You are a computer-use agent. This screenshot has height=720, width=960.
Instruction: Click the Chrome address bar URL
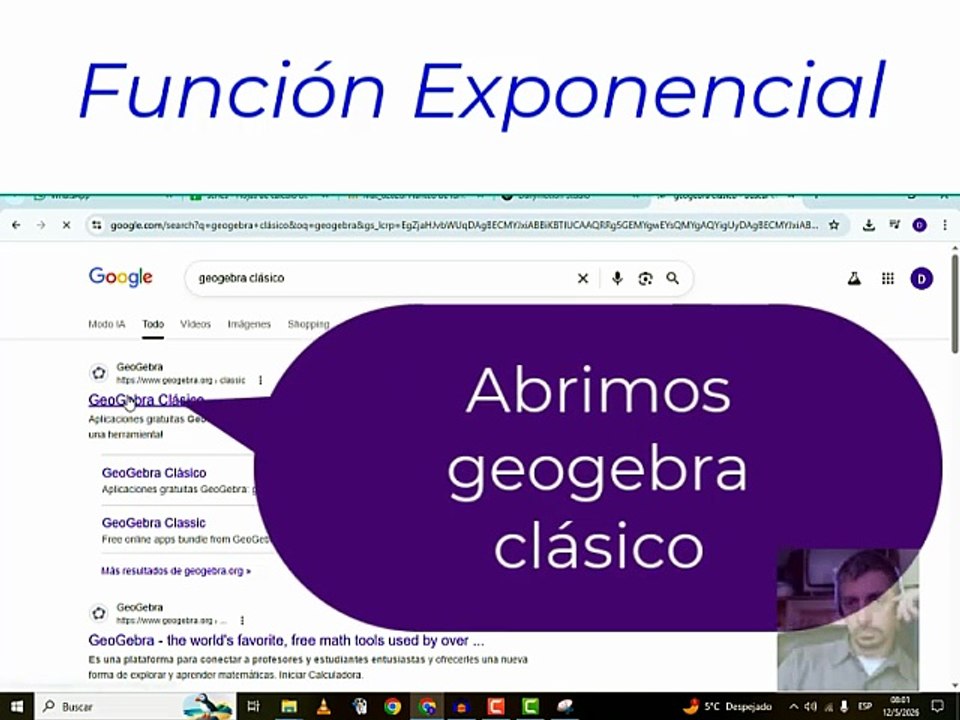point(463,225)
